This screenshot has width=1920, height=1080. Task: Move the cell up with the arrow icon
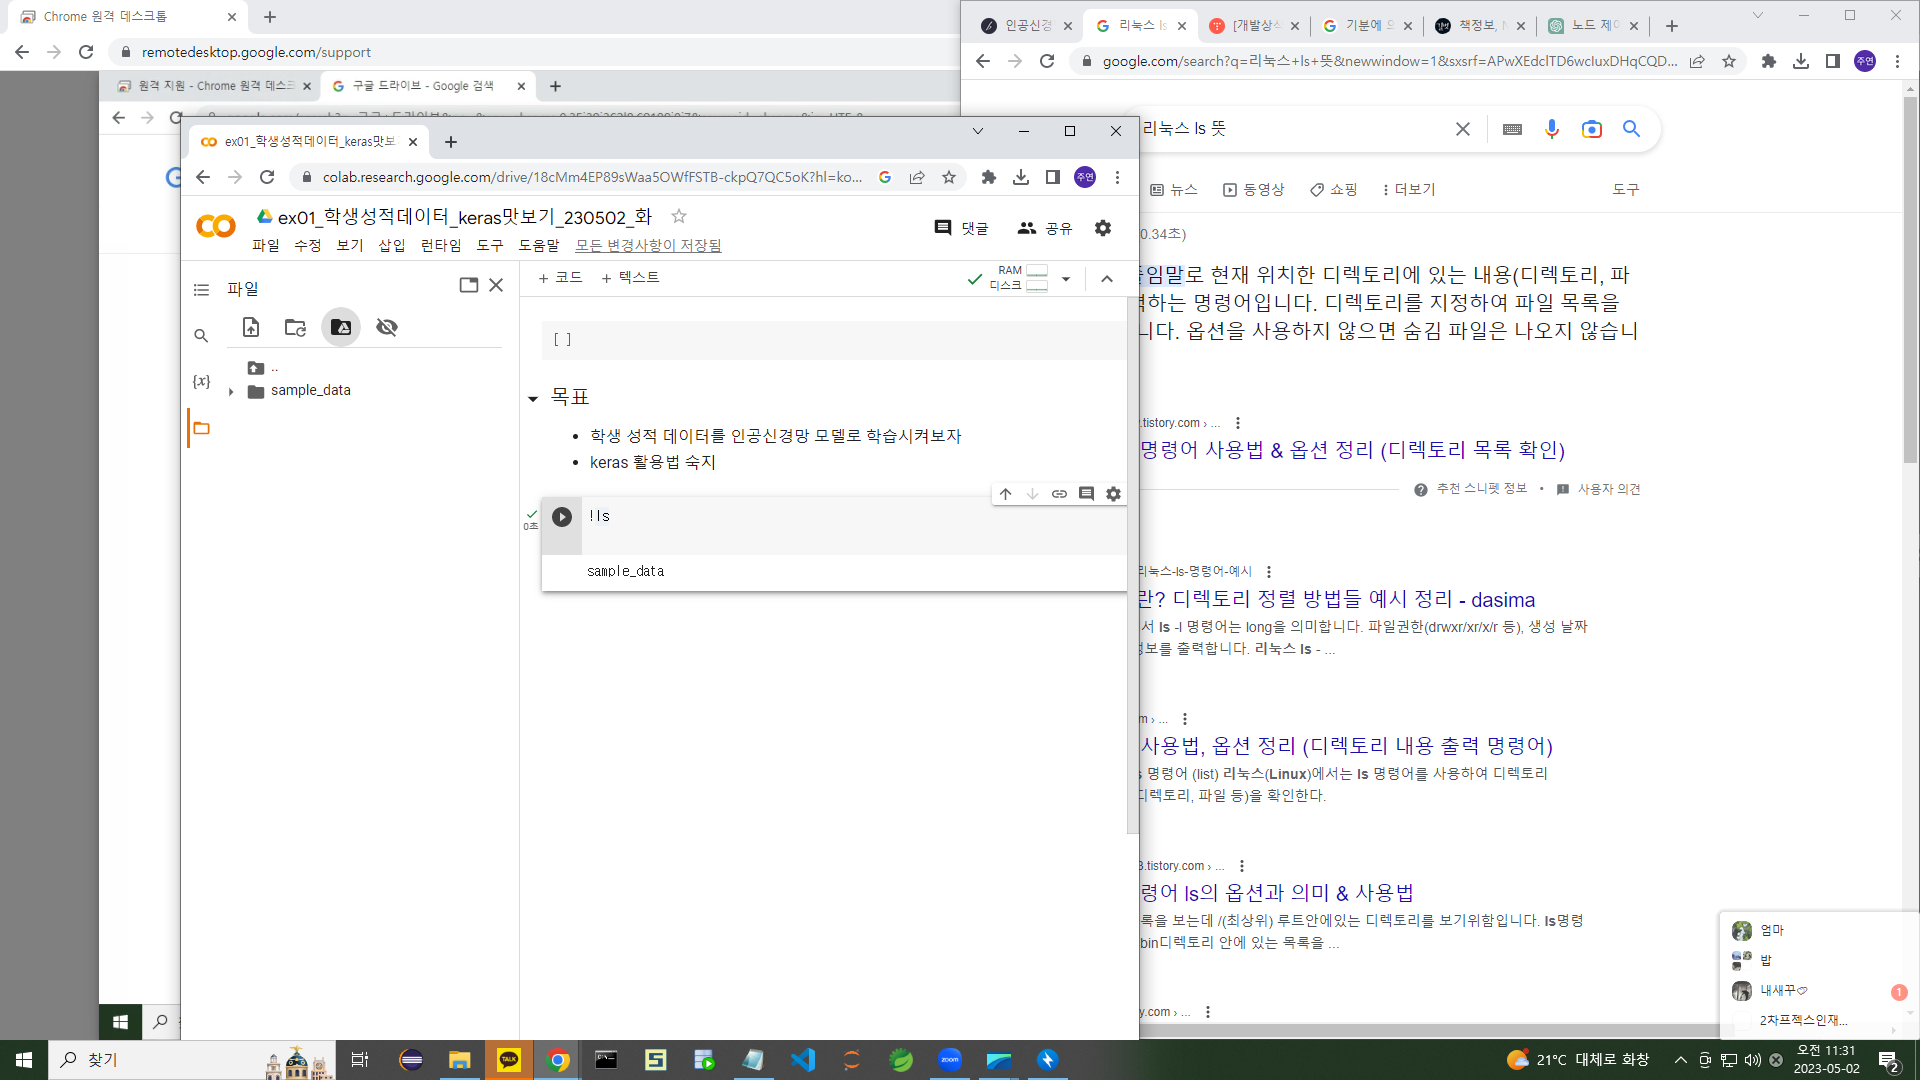1006,494
